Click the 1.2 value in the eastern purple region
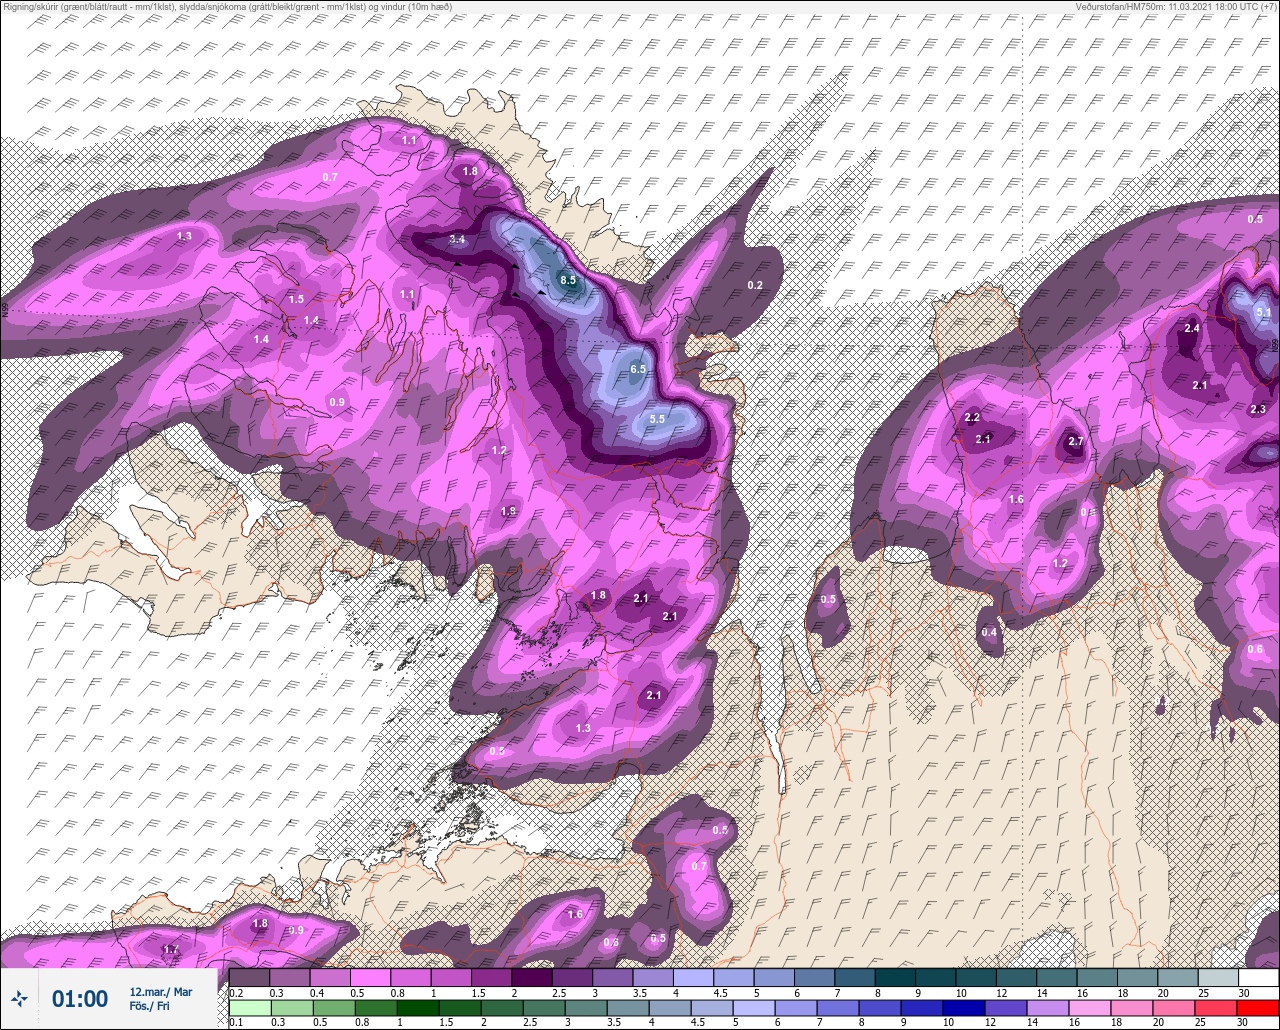The width and height of the screenshot is (1280, 1030). [1060, 563]
